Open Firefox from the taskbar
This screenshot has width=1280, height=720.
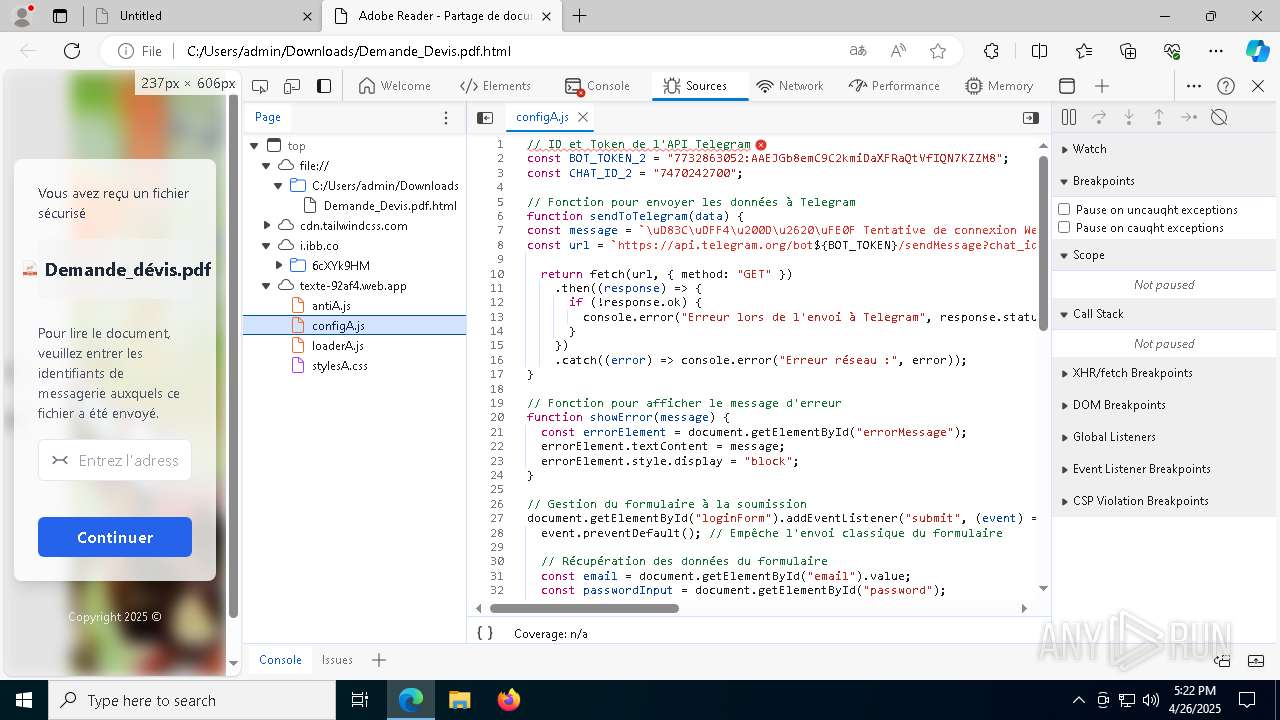coord(508,700)
